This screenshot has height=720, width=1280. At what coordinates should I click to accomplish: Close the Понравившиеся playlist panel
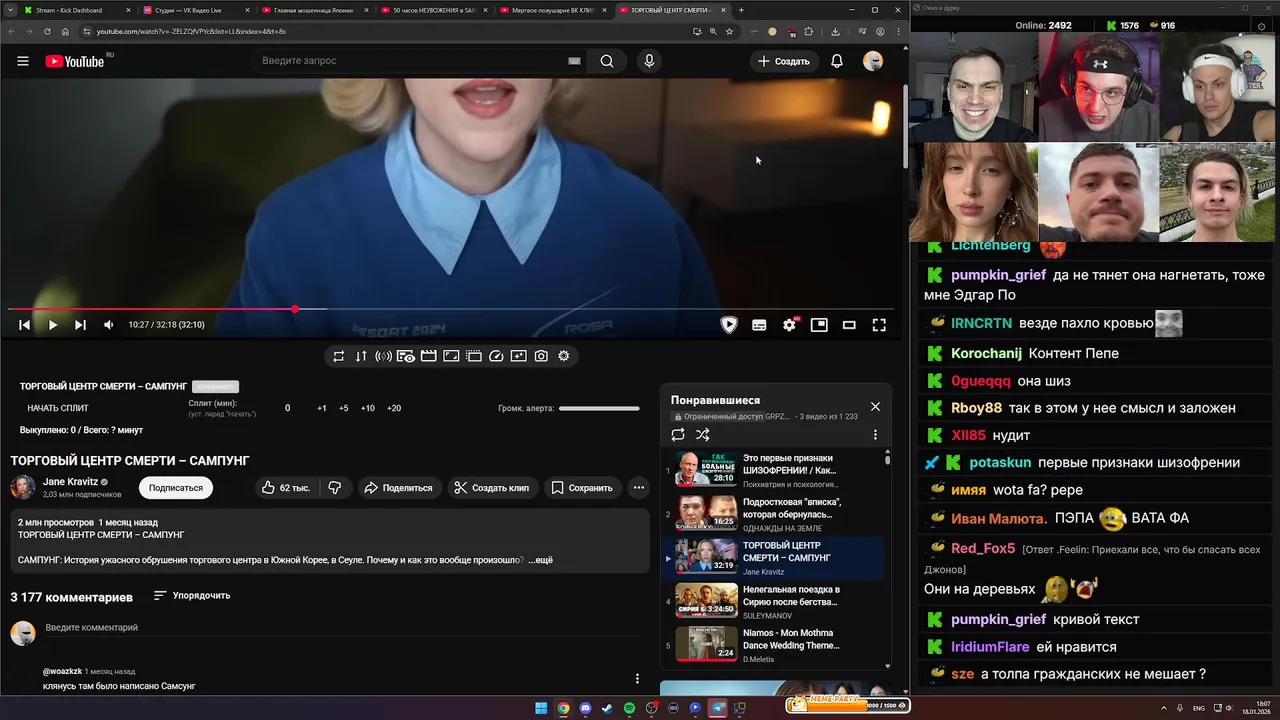tap(875, 406)
